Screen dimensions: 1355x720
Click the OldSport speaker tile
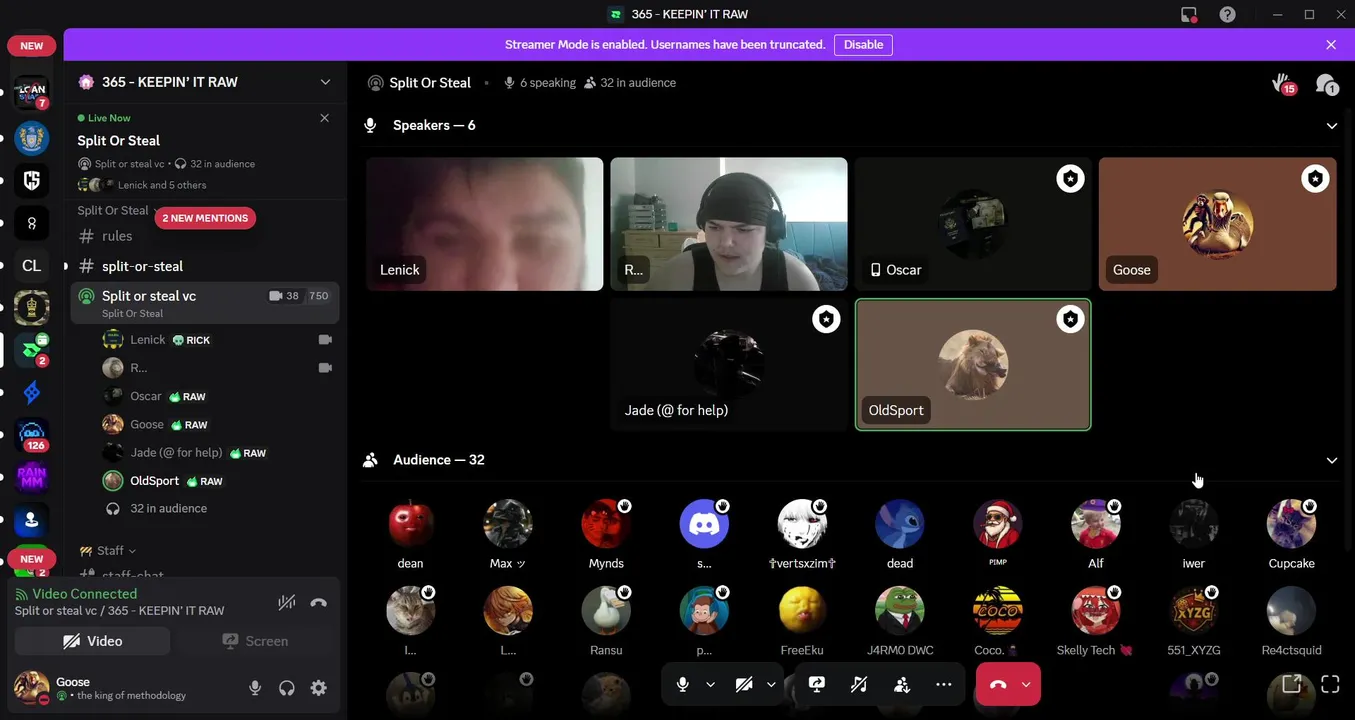(x=973, y=365)
